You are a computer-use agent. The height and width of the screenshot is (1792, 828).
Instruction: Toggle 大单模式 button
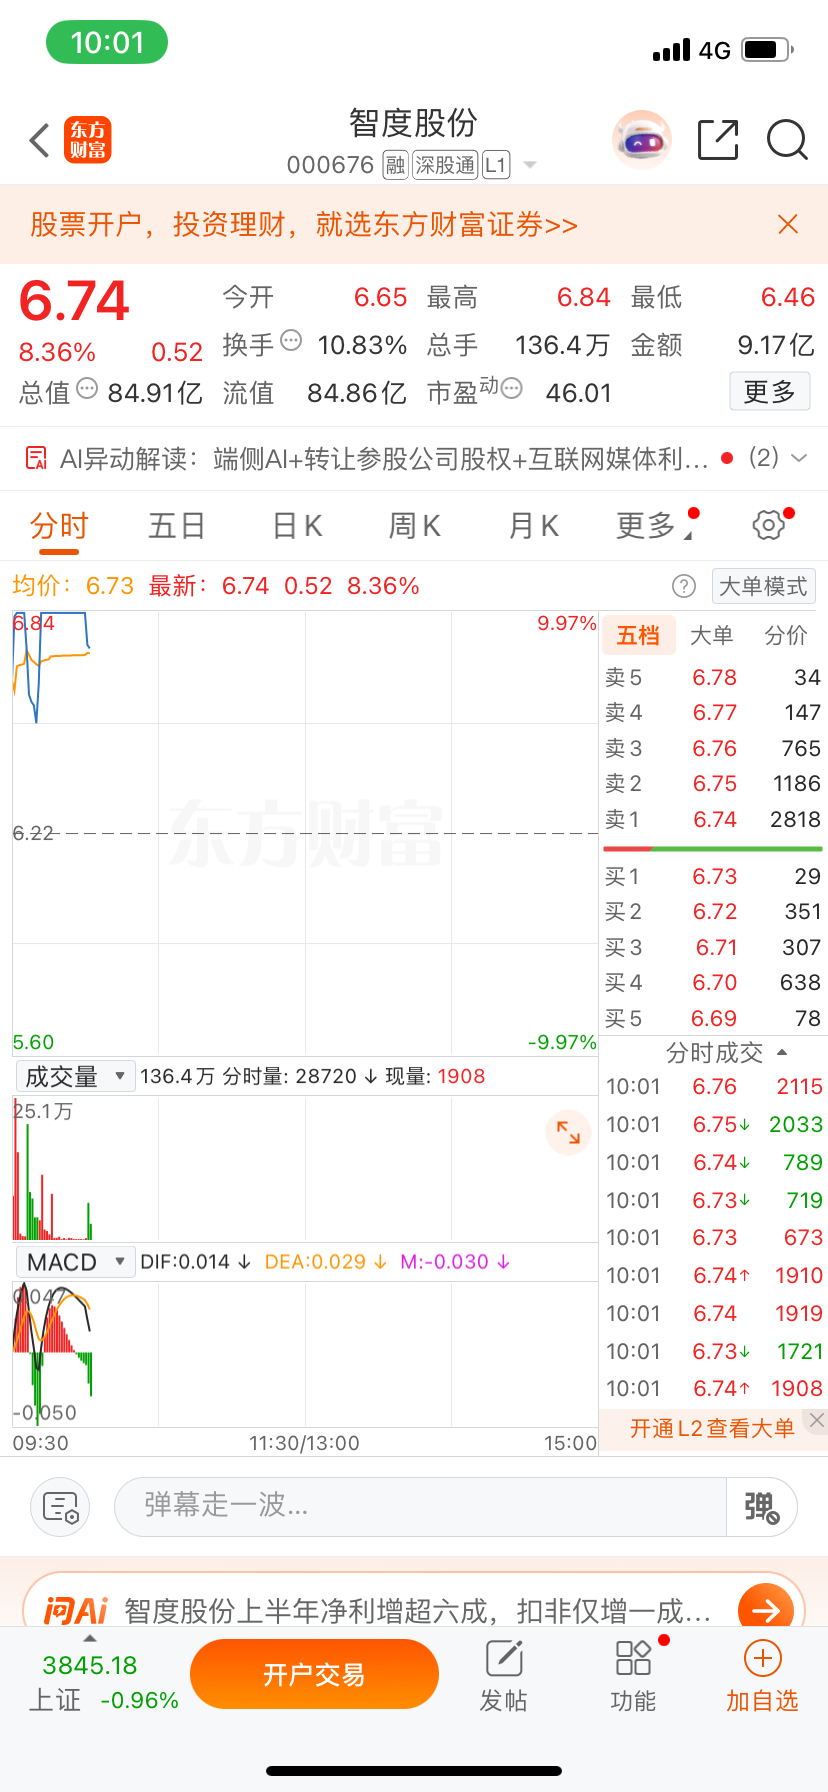click(763, 586)
